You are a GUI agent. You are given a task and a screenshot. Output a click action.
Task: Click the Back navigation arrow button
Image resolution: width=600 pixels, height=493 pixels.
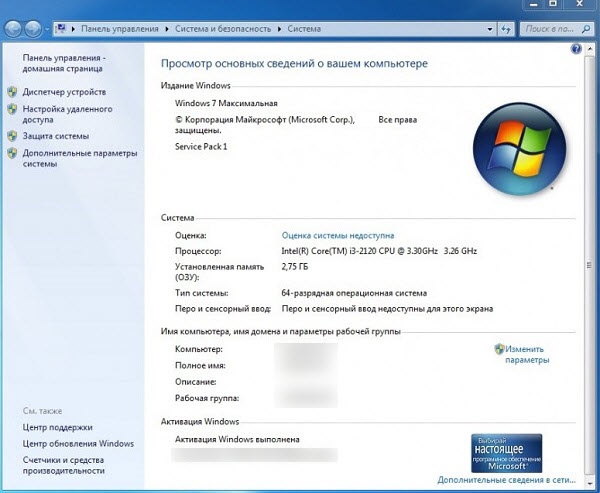13,29
